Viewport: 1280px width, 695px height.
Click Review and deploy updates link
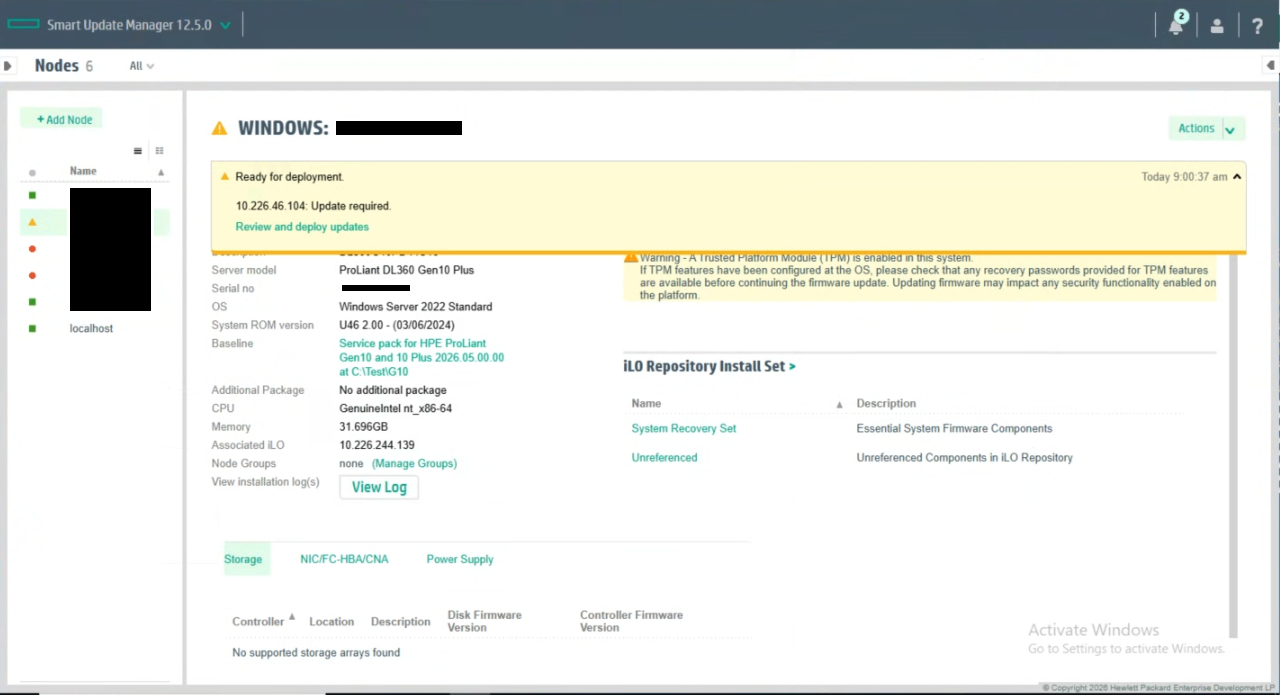[x=302, y=227]
